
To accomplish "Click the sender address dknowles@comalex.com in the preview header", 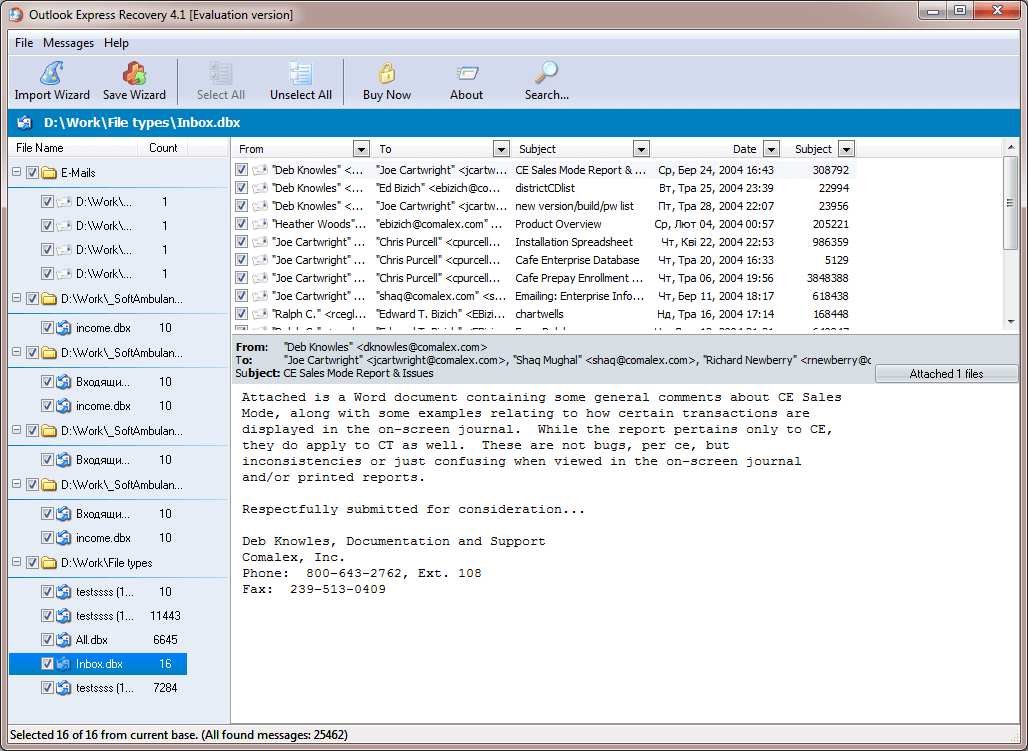I will coord(422,347).
